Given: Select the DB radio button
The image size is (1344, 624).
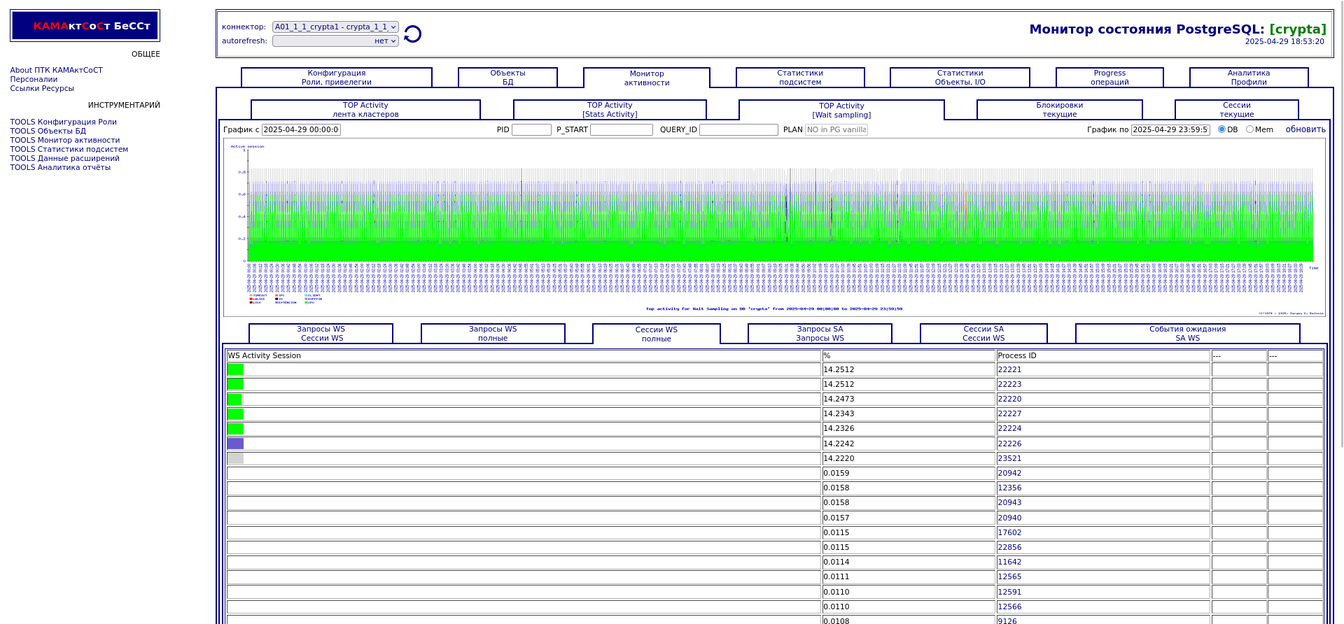Looking at the screenshot, I should click(x=1221, y=130).
